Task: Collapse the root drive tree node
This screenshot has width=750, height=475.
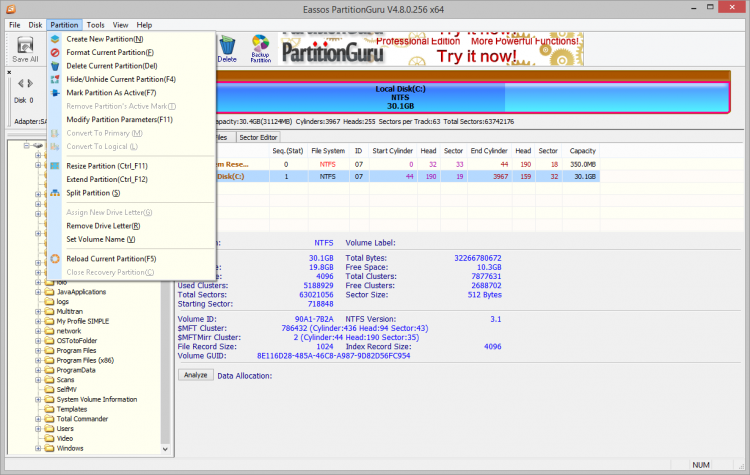Action: 27,145
